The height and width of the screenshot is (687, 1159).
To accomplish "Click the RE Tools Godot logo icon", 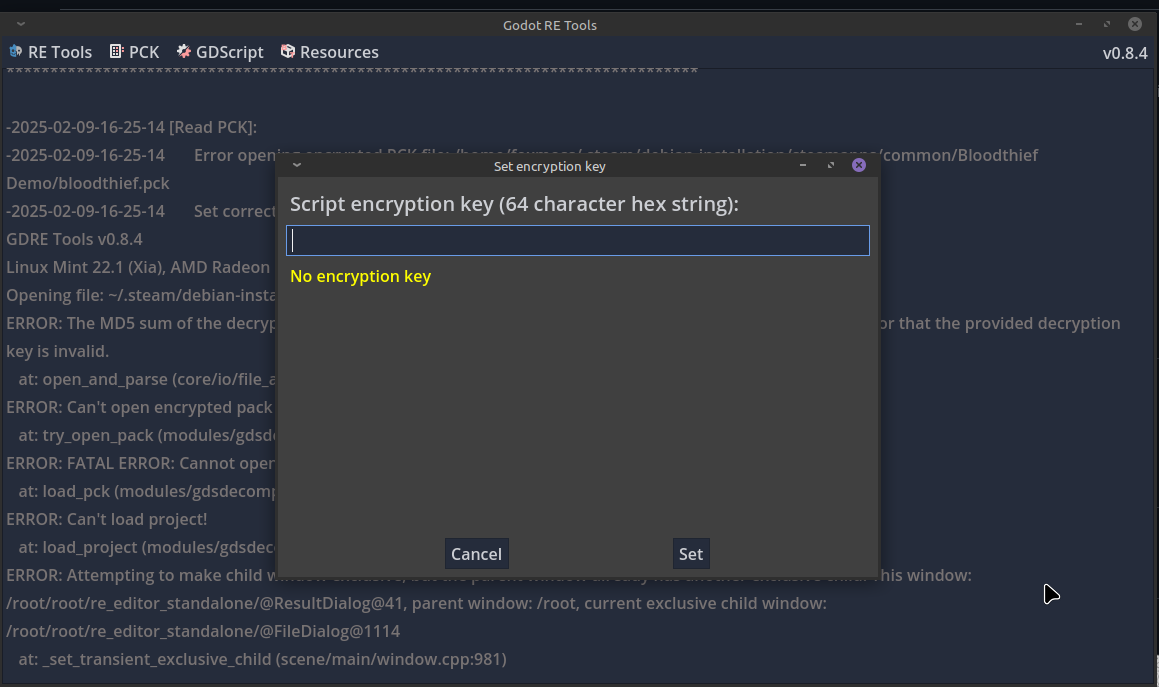I will pos(16,51).
